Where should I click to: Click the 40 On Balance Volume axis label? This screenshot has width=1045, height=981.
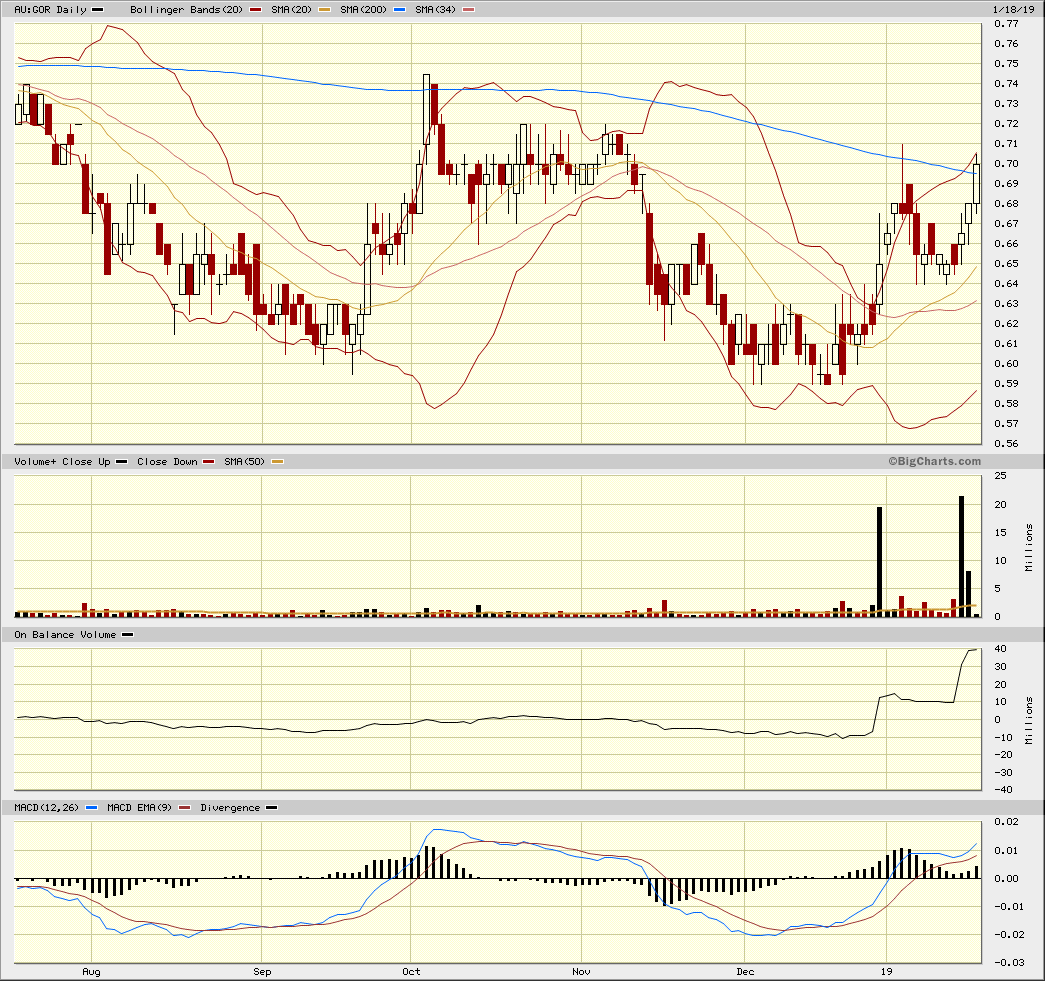point(1000,648)
